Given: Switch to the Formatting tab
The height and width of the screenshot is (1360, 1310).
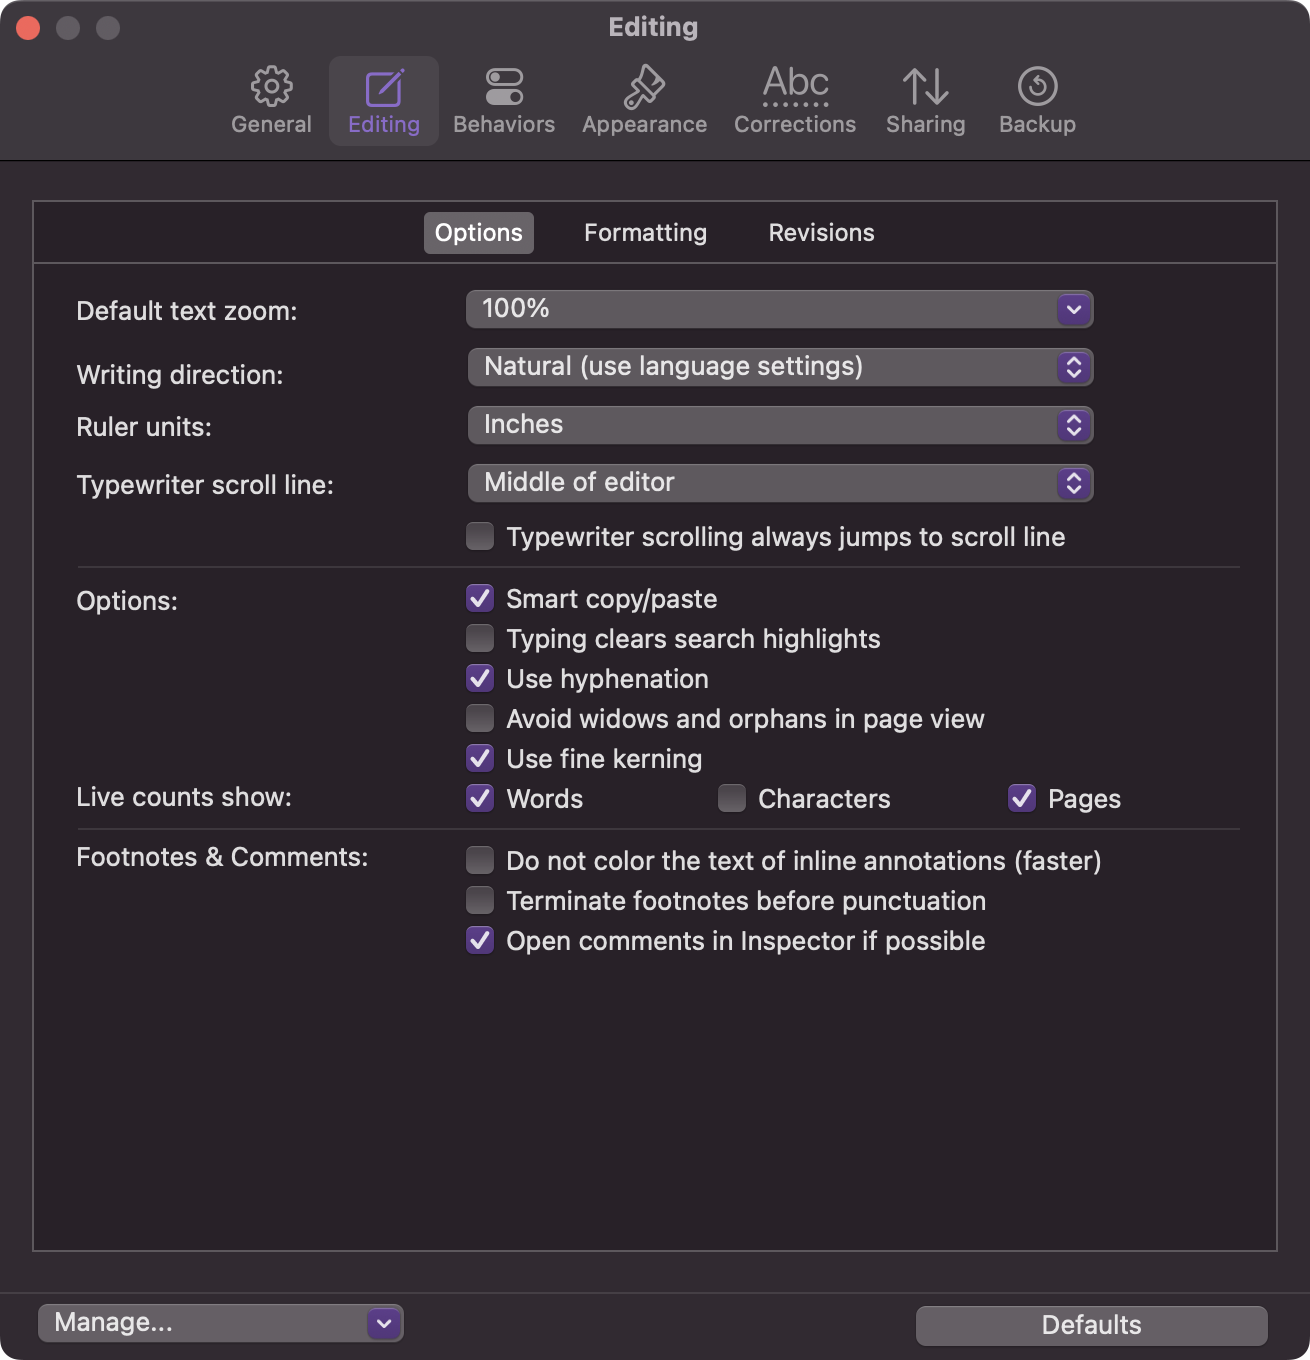Looking at the screenshot, I should 645,233.
